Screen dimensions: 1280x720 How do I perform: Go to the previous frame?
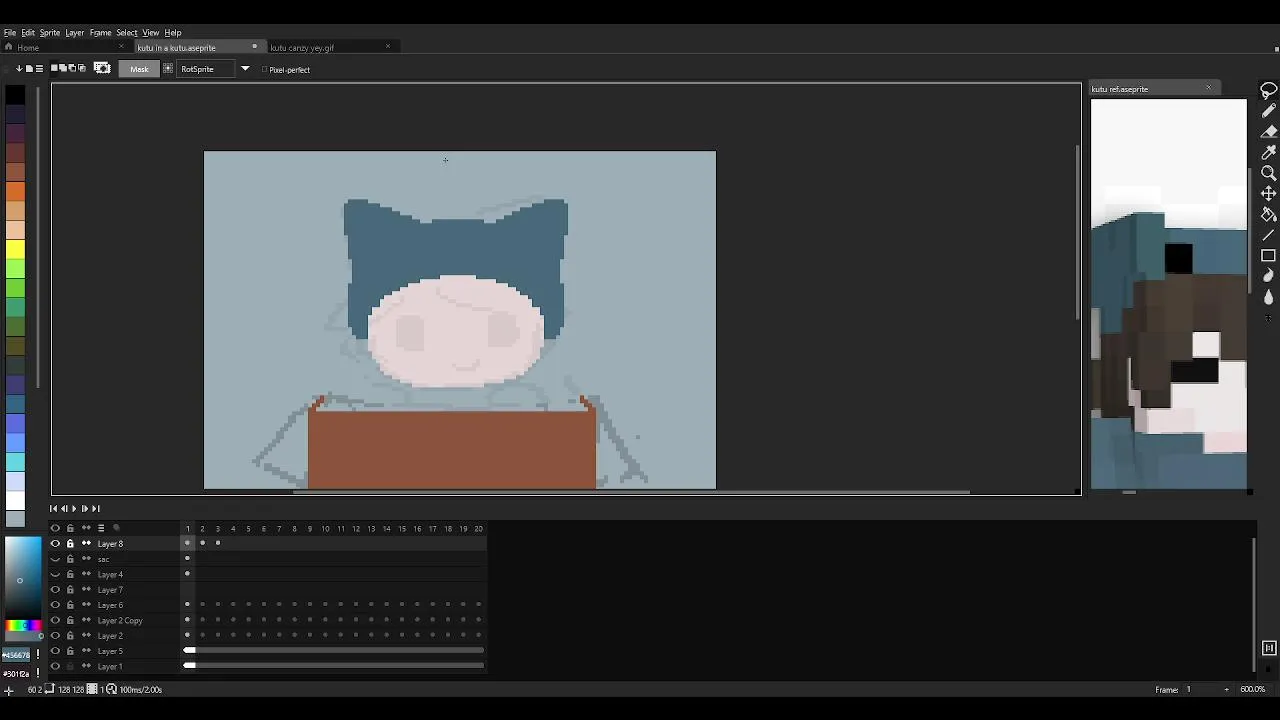coord(64,509)
